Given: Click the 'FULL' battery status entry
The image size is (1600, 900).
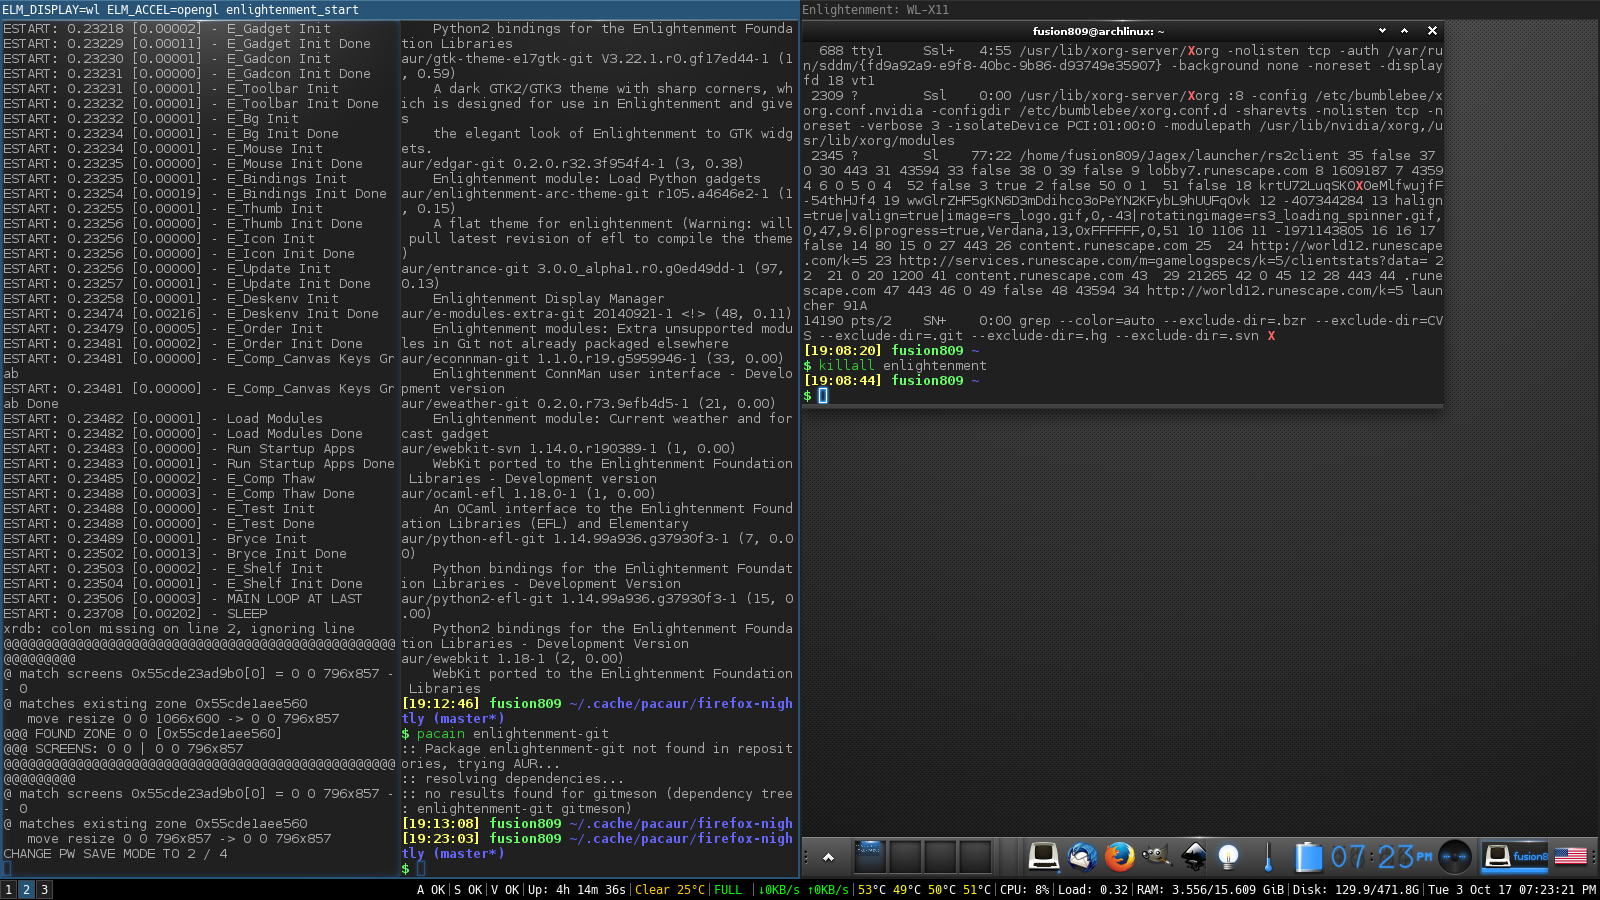Looking at the screenshot, I should [x=728, y=889].
